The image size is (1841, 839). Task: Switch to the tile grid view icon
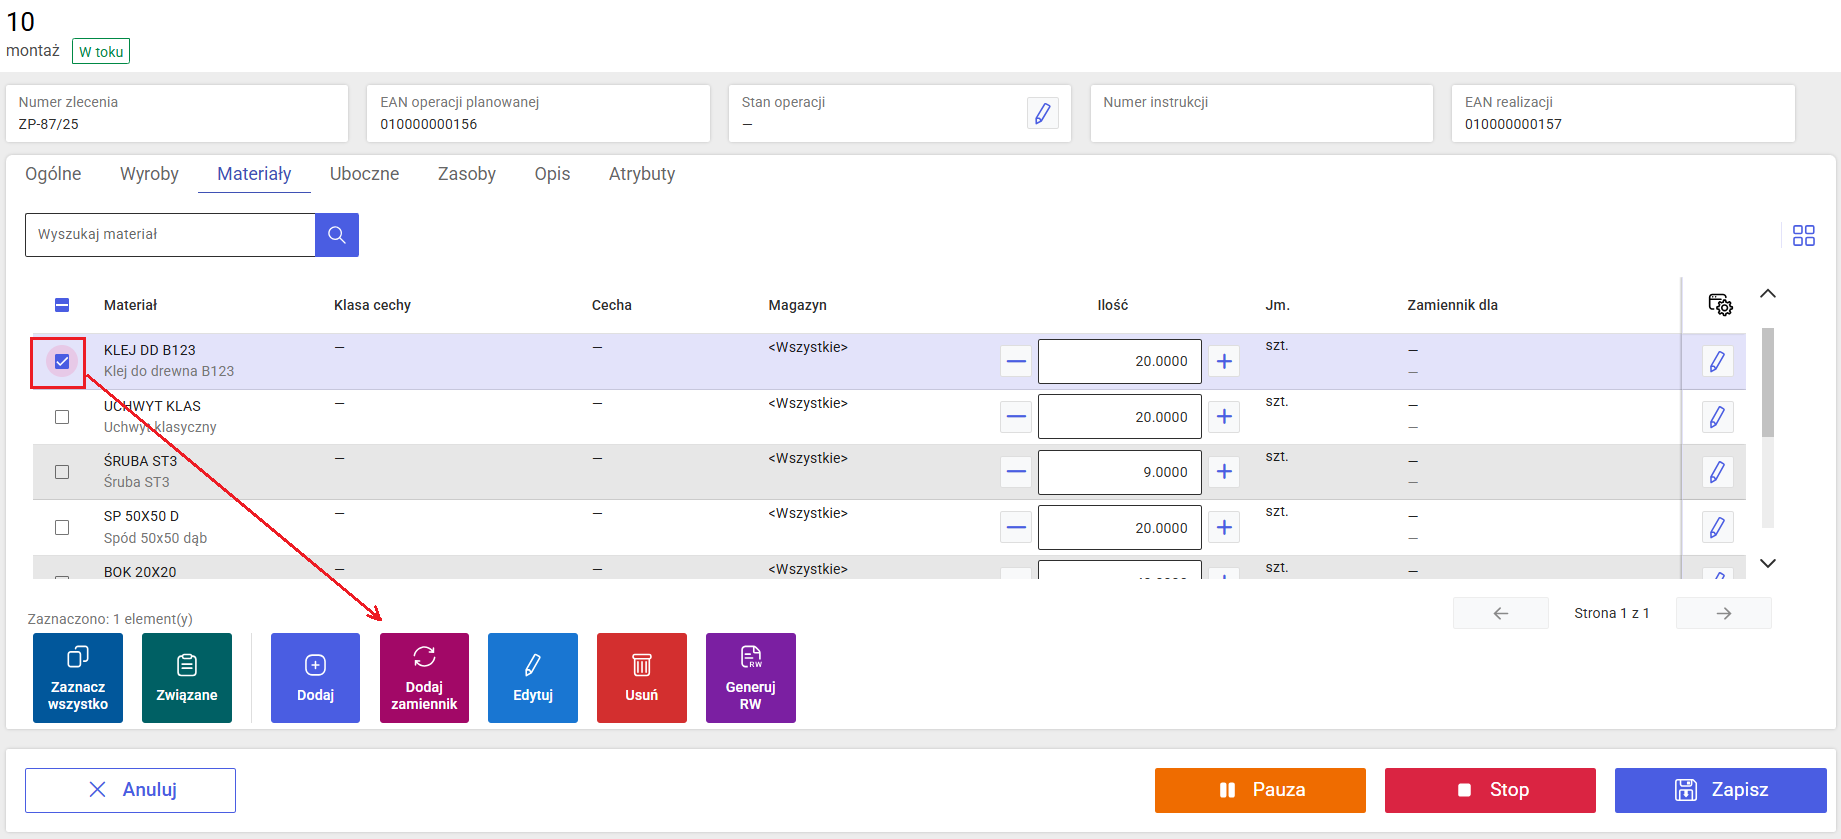tap(1803, 235)
